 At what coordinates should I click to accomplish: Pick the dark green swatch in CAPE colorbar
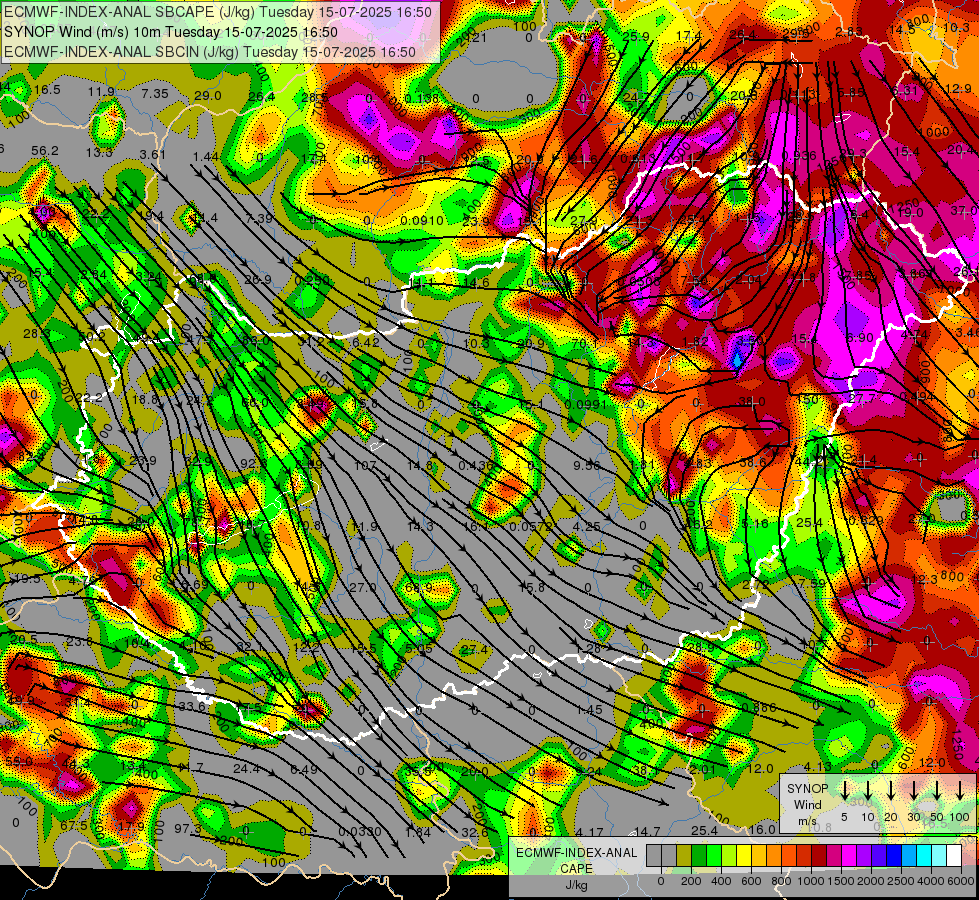coord(699,855)
